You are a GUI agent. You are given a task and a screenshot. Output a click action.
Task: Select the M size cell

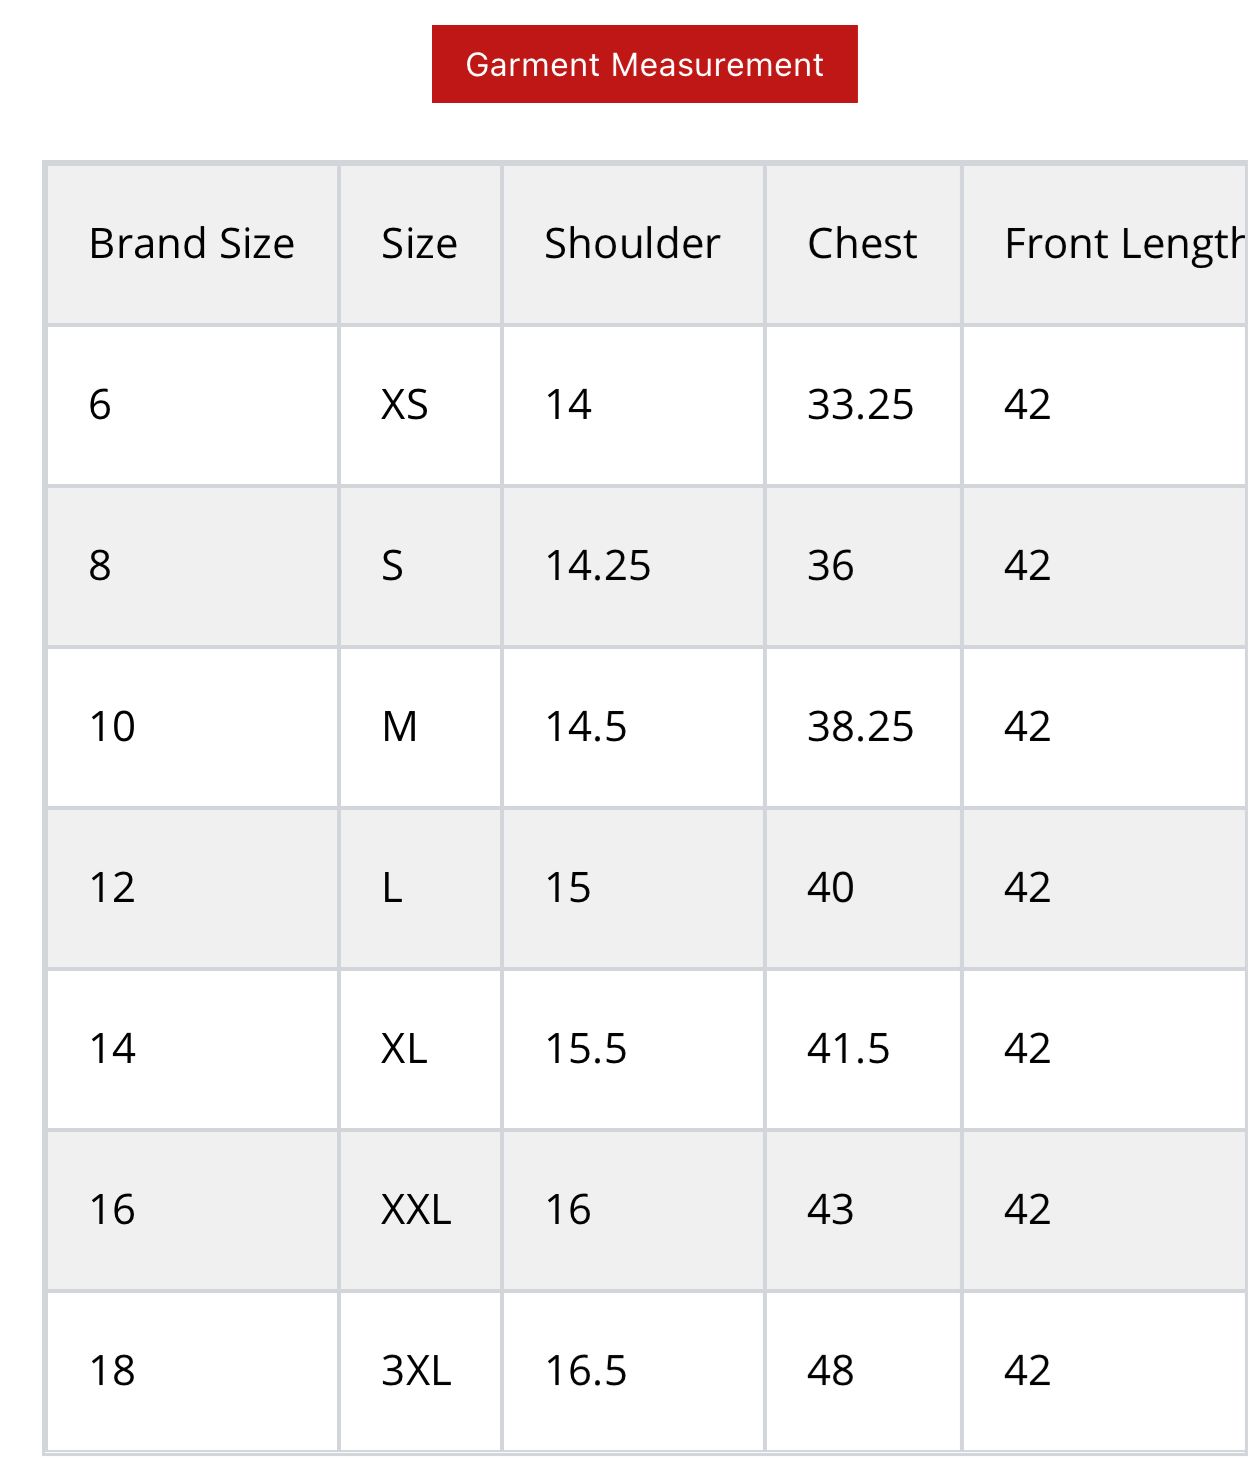(x=399, y=727)
